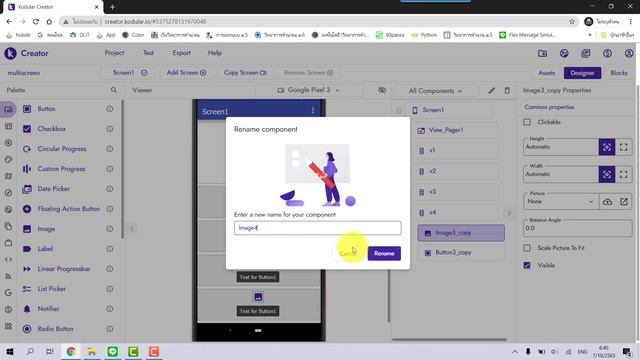Set Width to fill parent icon
This screenshot has height=360, width=640.
point(624,174)
